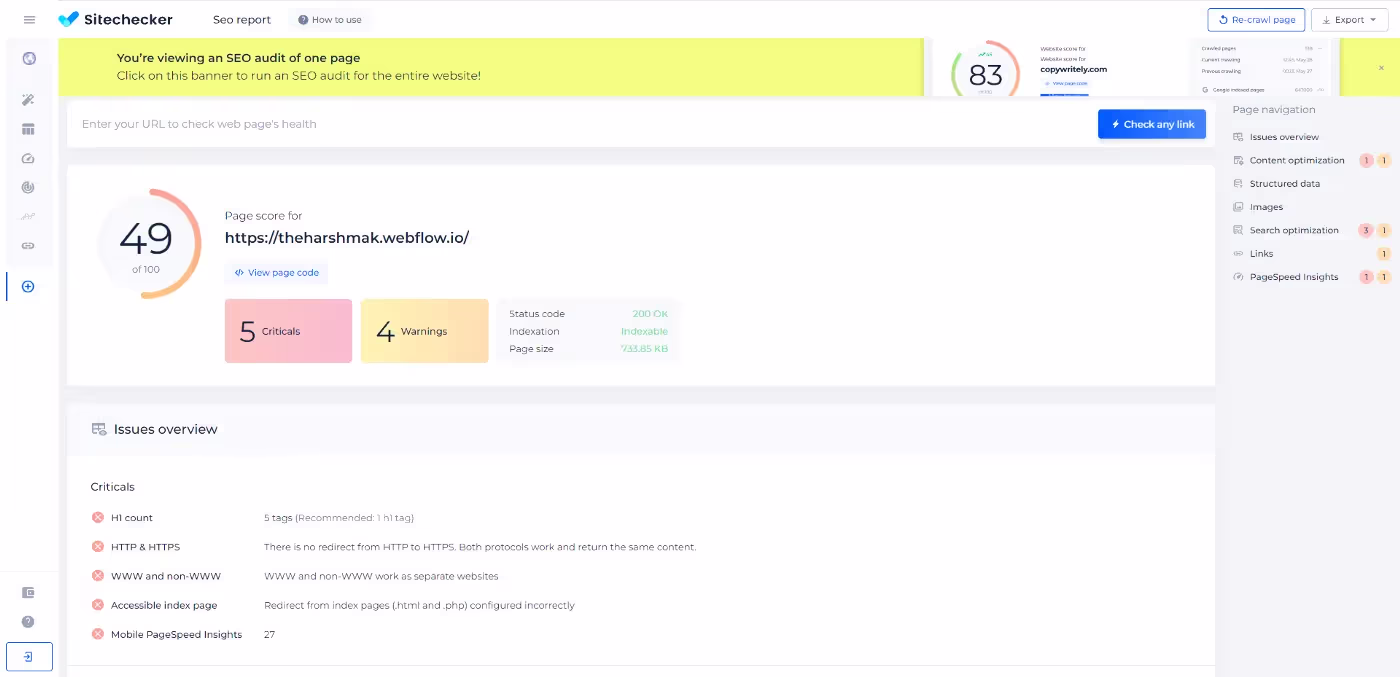Click the Check any link button
The height and width of the screenshot is (677, 1400).
[1152, 124]
